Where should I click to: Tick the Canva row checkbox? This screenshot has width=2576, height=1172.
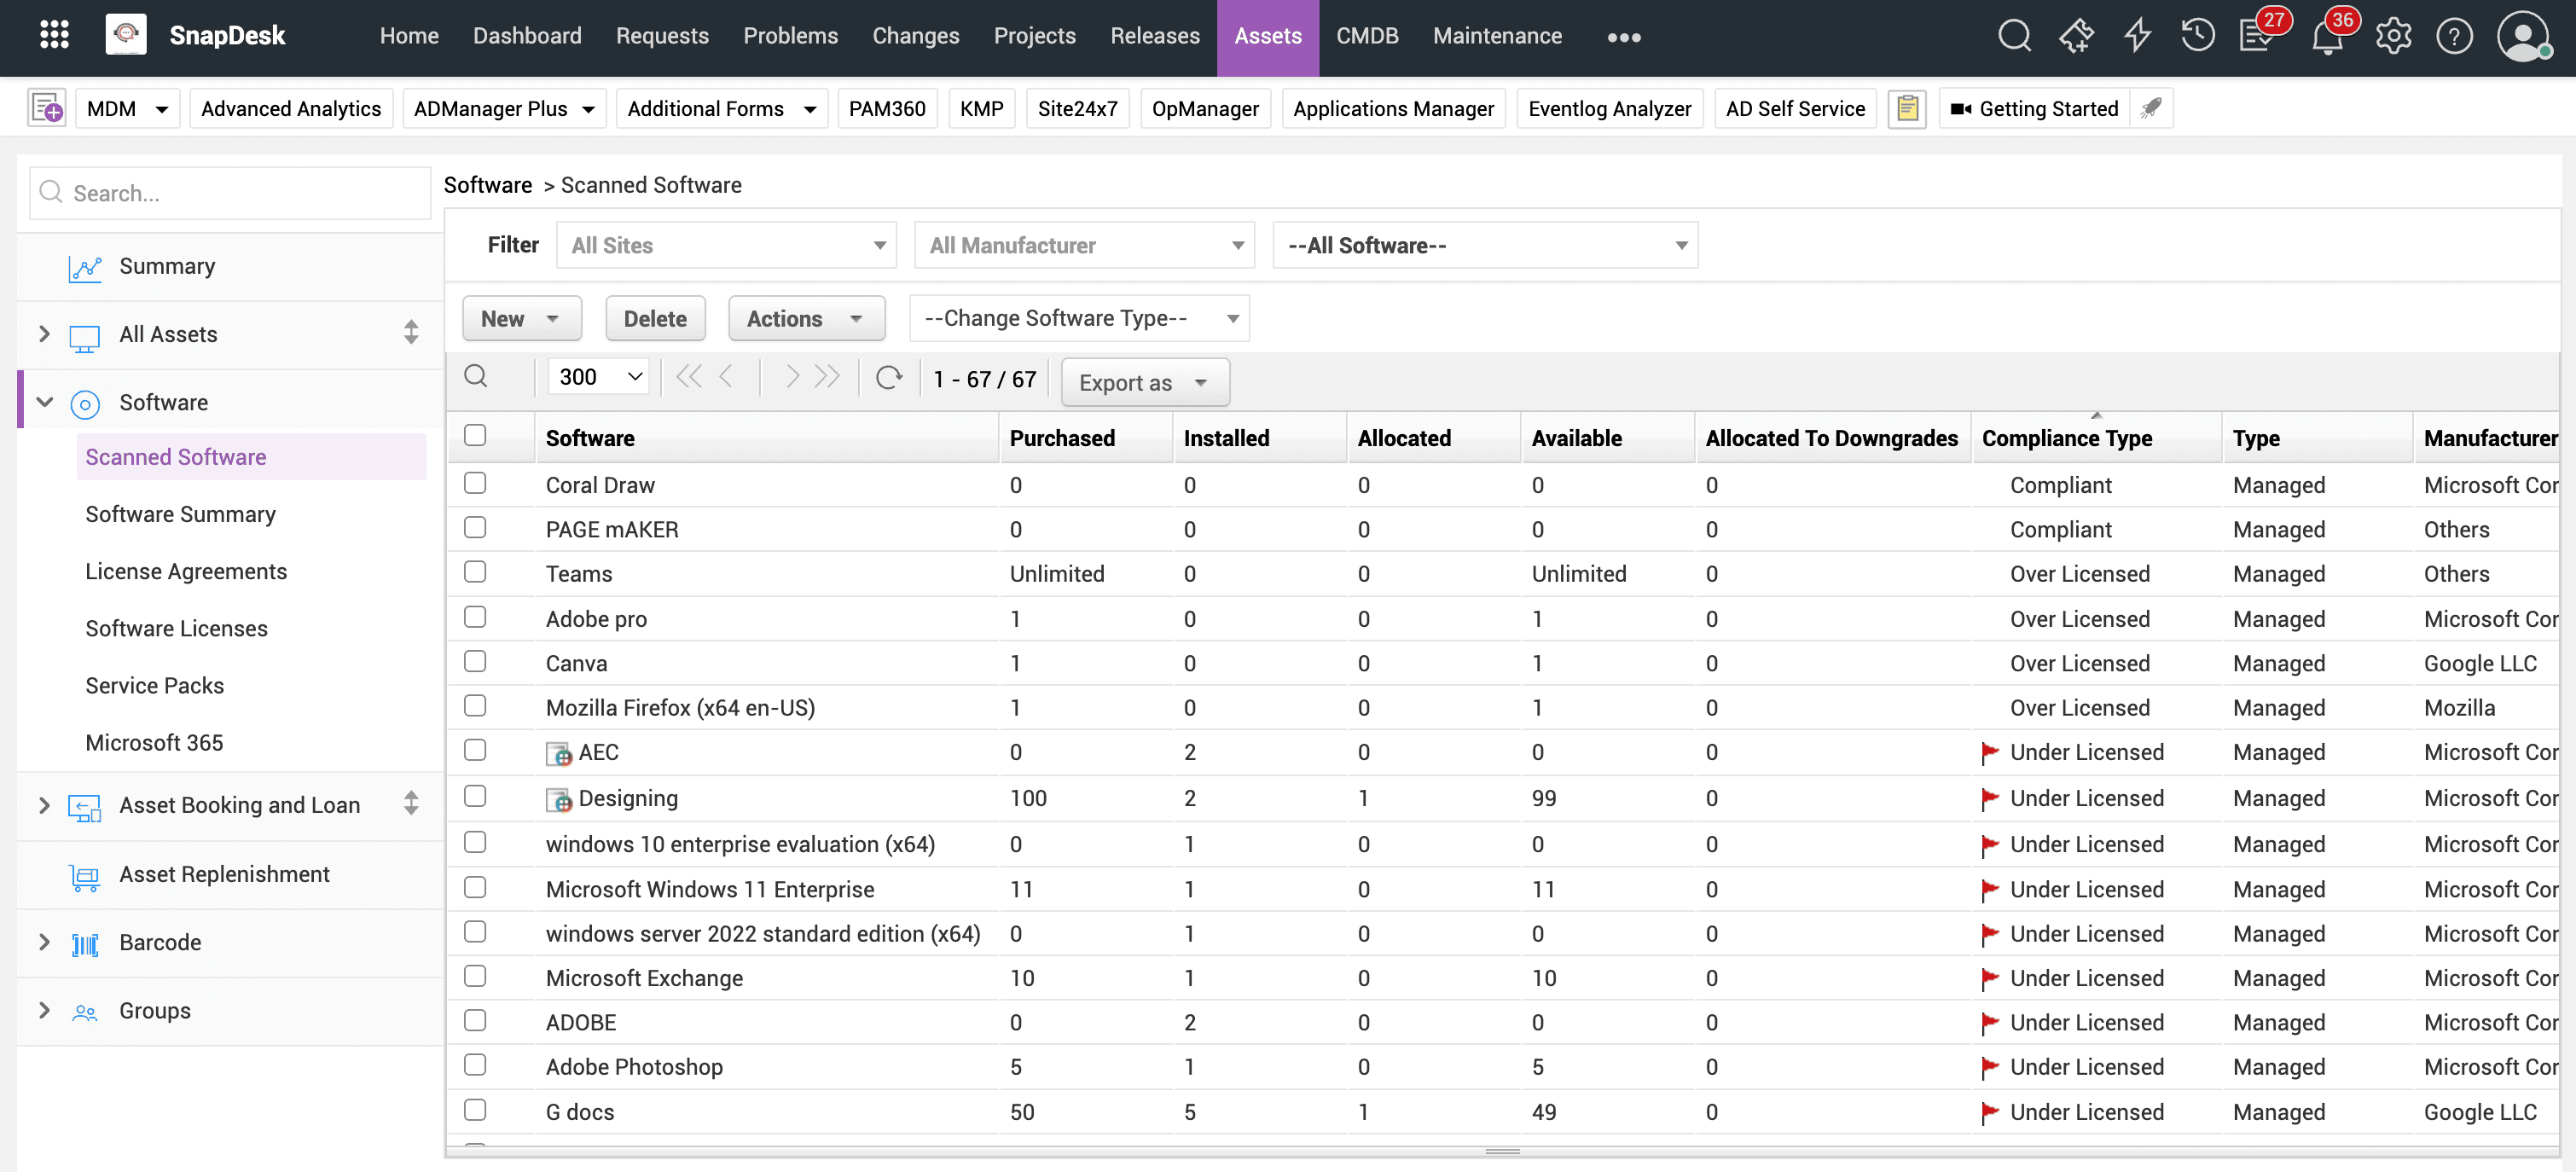[475, 661]
